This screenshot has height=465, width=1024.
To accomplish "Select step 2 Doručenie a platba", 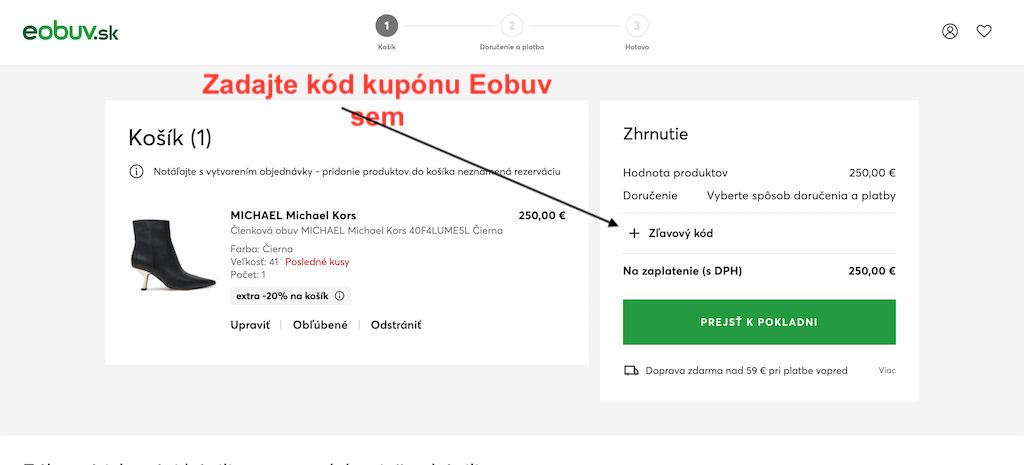I will point(512,26).
